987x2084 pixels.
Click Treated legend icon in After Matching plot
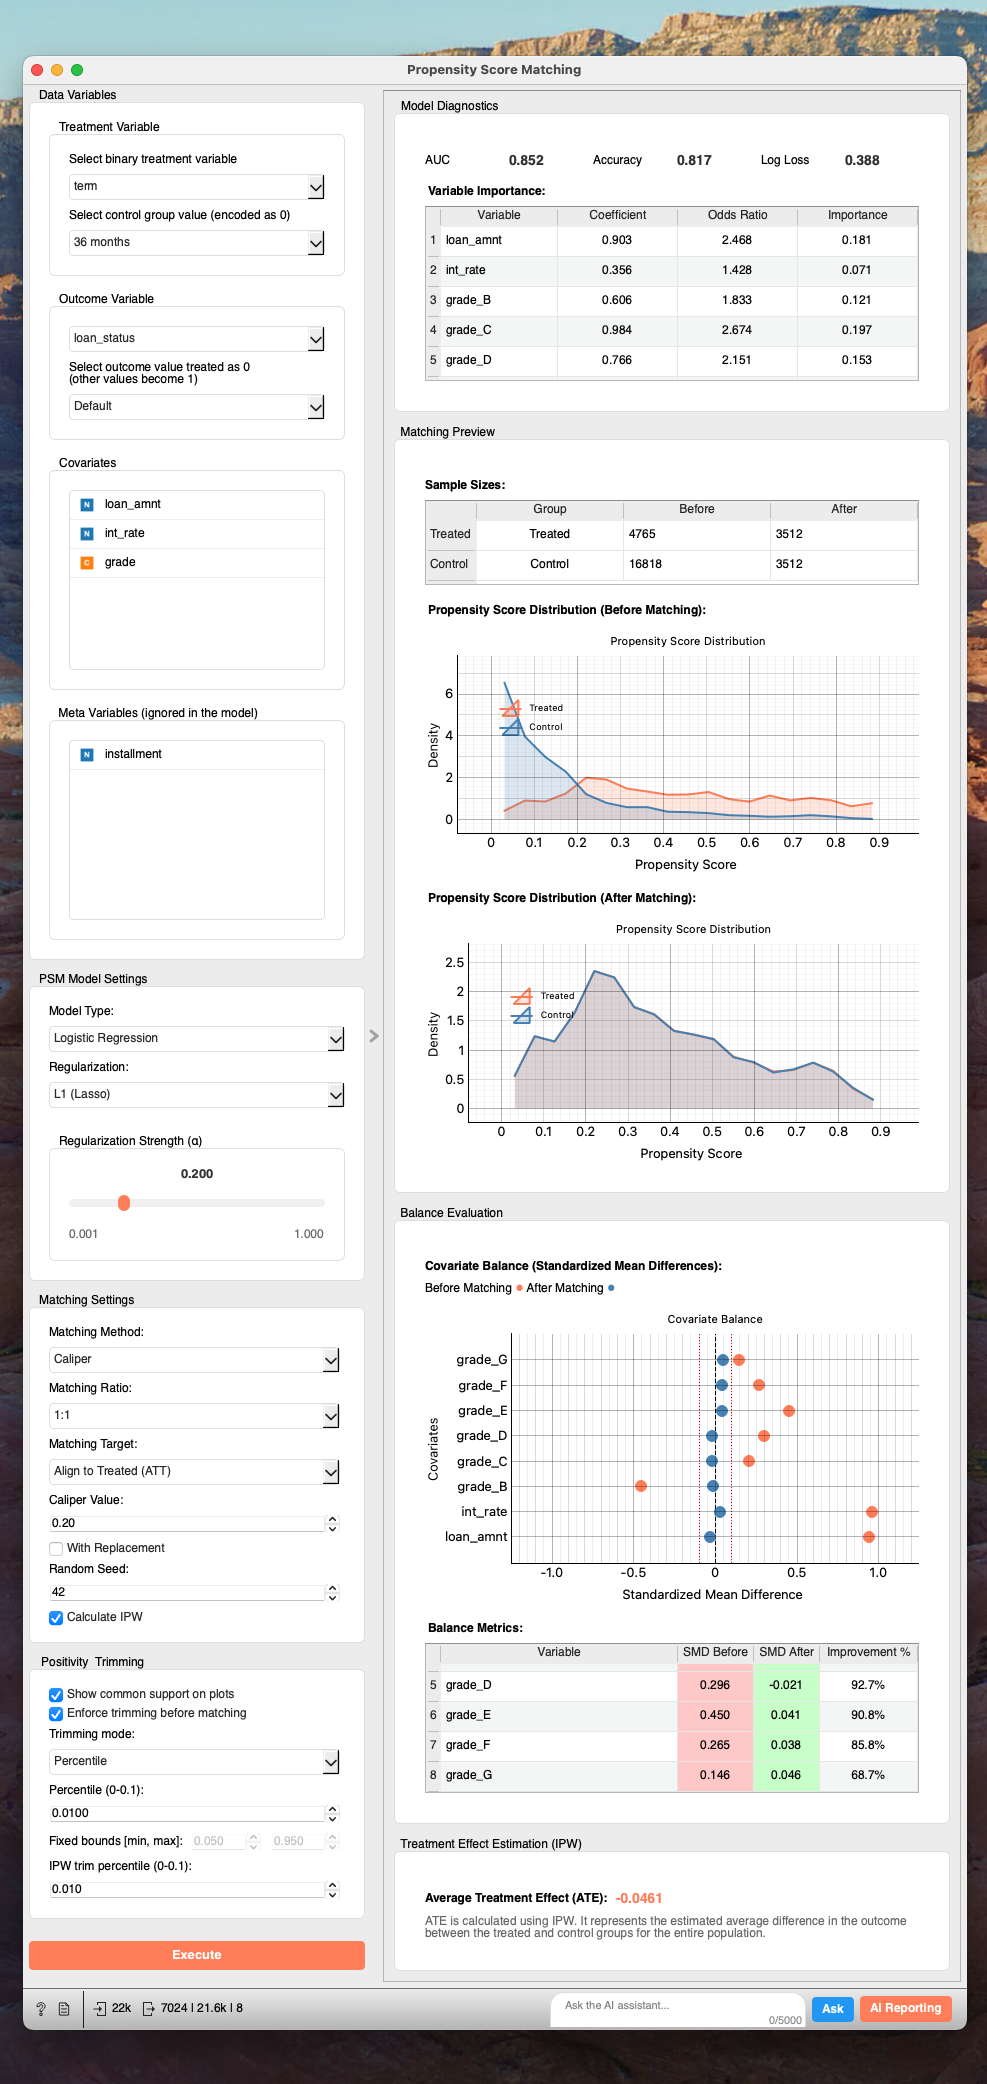(x=522, y=997)
